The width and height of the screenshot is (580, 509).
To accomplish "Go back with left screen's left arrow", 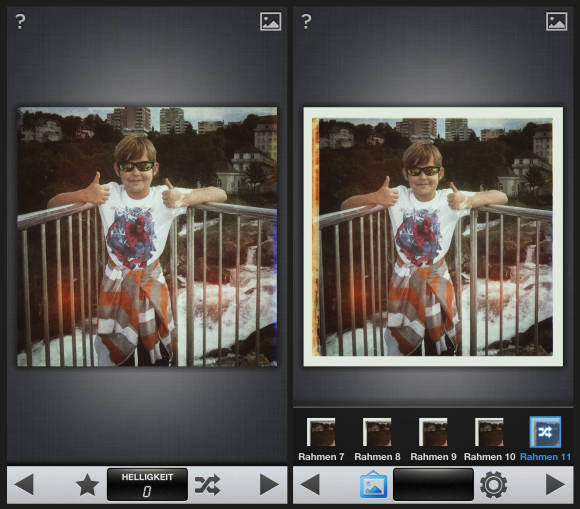I will pyautogui.click(x=24, y=484).
